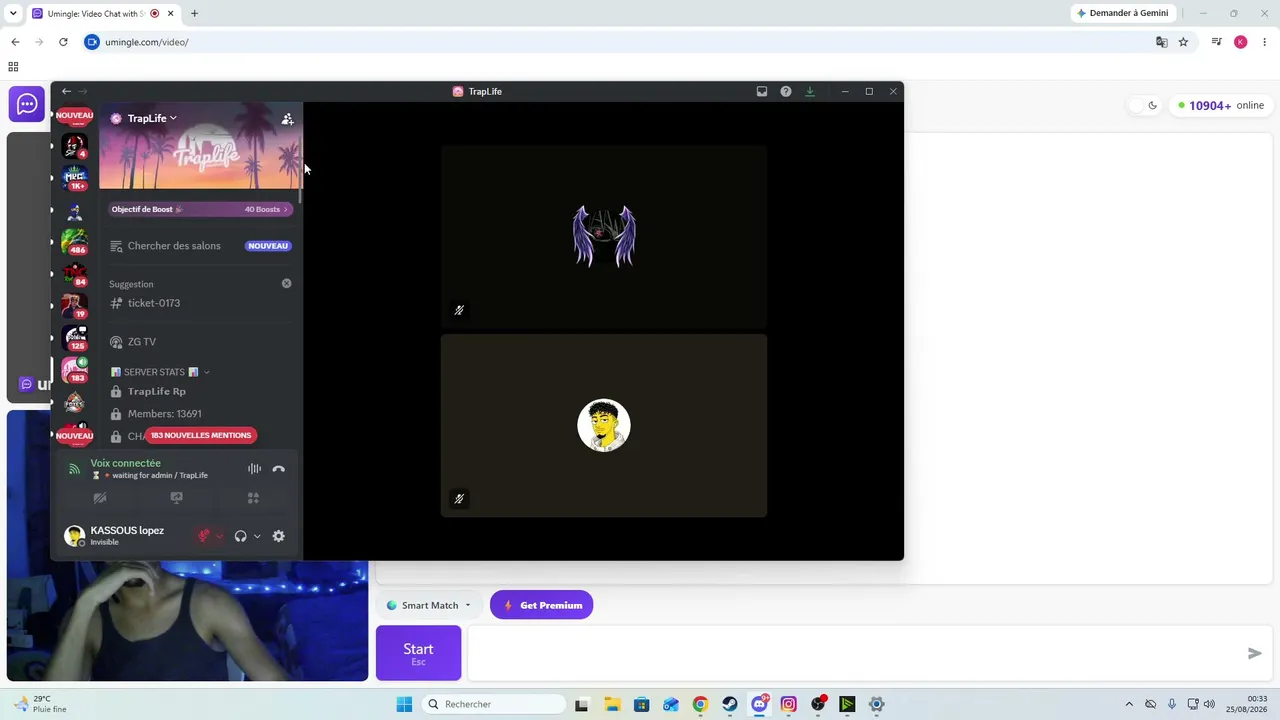The height and width of the screenshot is (720, 1280).
Task: Toggle Umingle dark mode switch
Action: click(1144, 105)
